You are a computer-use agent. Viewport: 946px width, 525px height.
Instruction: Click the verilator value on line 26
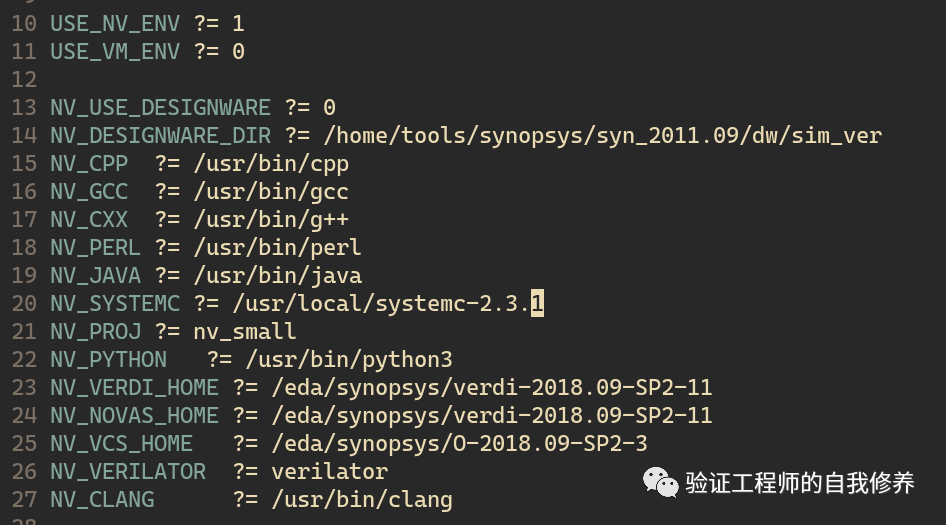(329, 471)
